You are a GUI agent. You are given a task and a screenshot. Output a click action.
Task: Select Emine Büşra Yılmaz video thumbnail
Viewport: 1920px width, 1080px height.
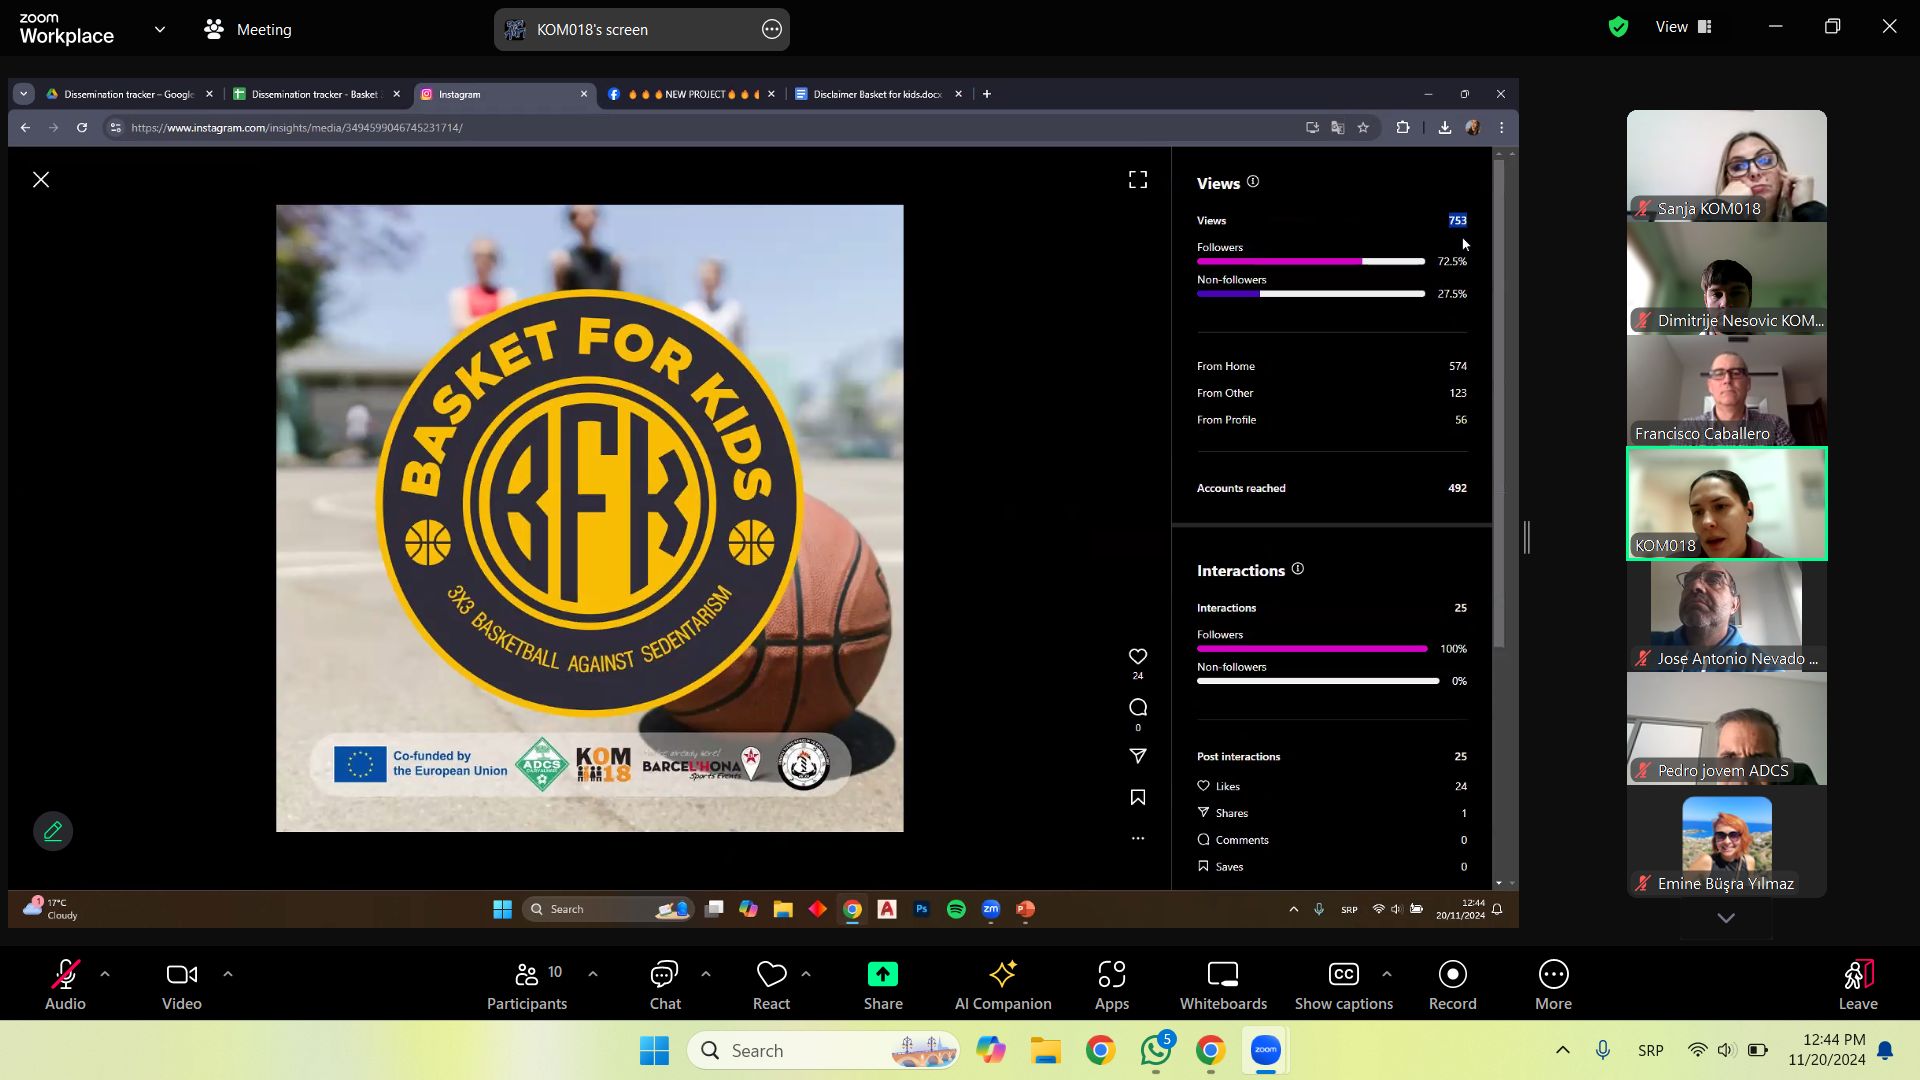1726,841
